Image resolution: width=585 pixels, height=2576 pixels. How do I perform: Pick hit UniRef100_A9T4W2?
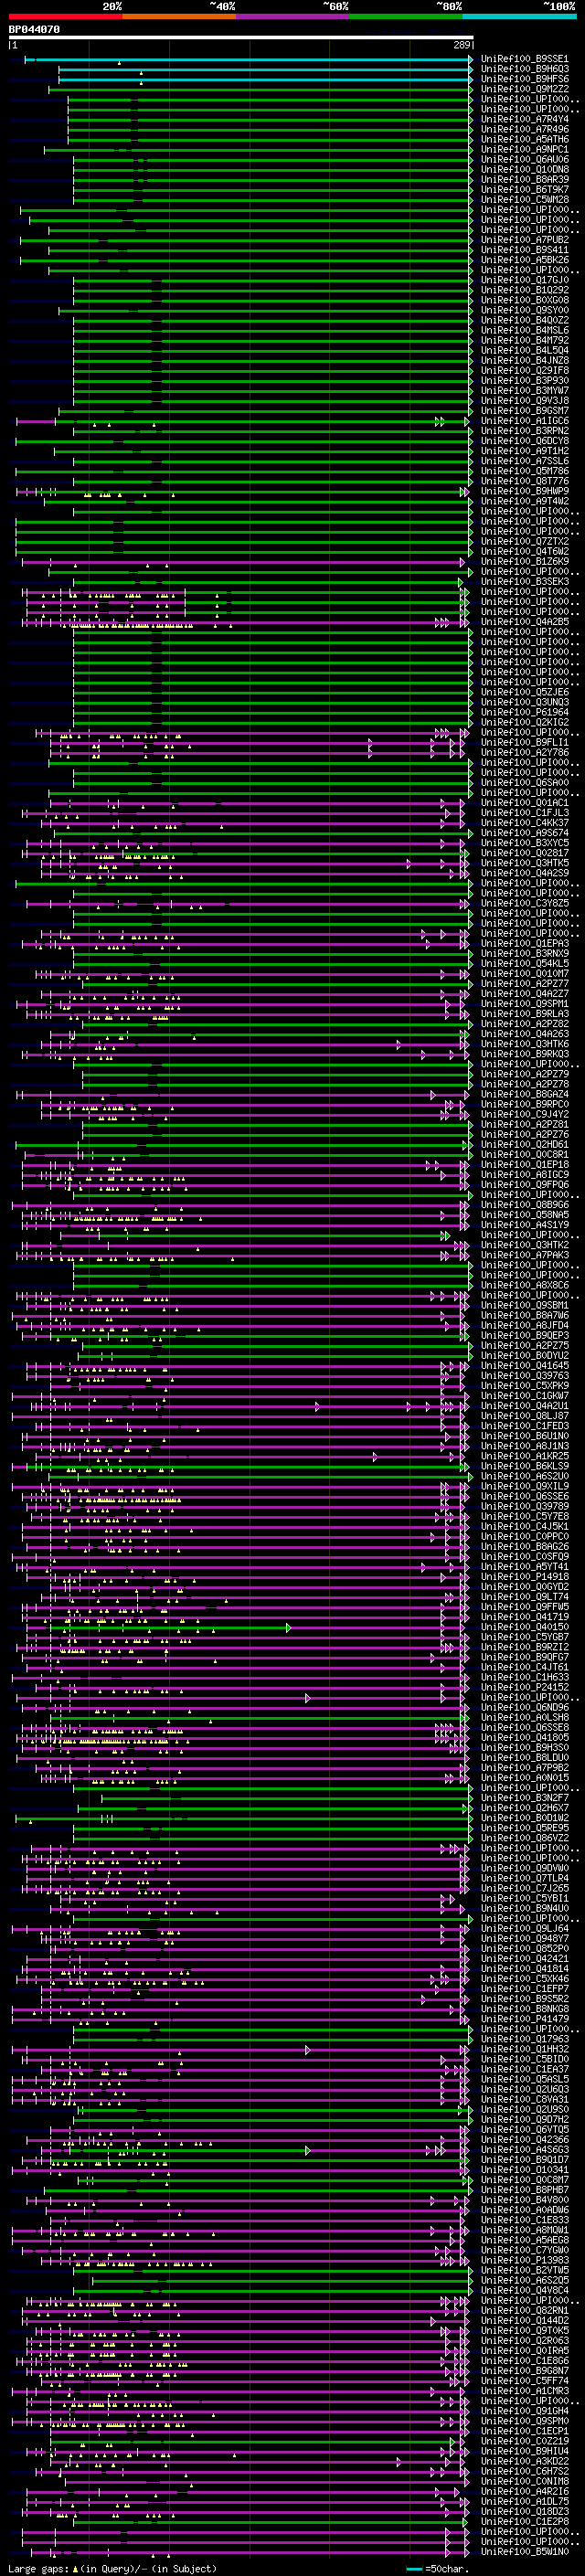pyautogui.click(x=525, y=501)
